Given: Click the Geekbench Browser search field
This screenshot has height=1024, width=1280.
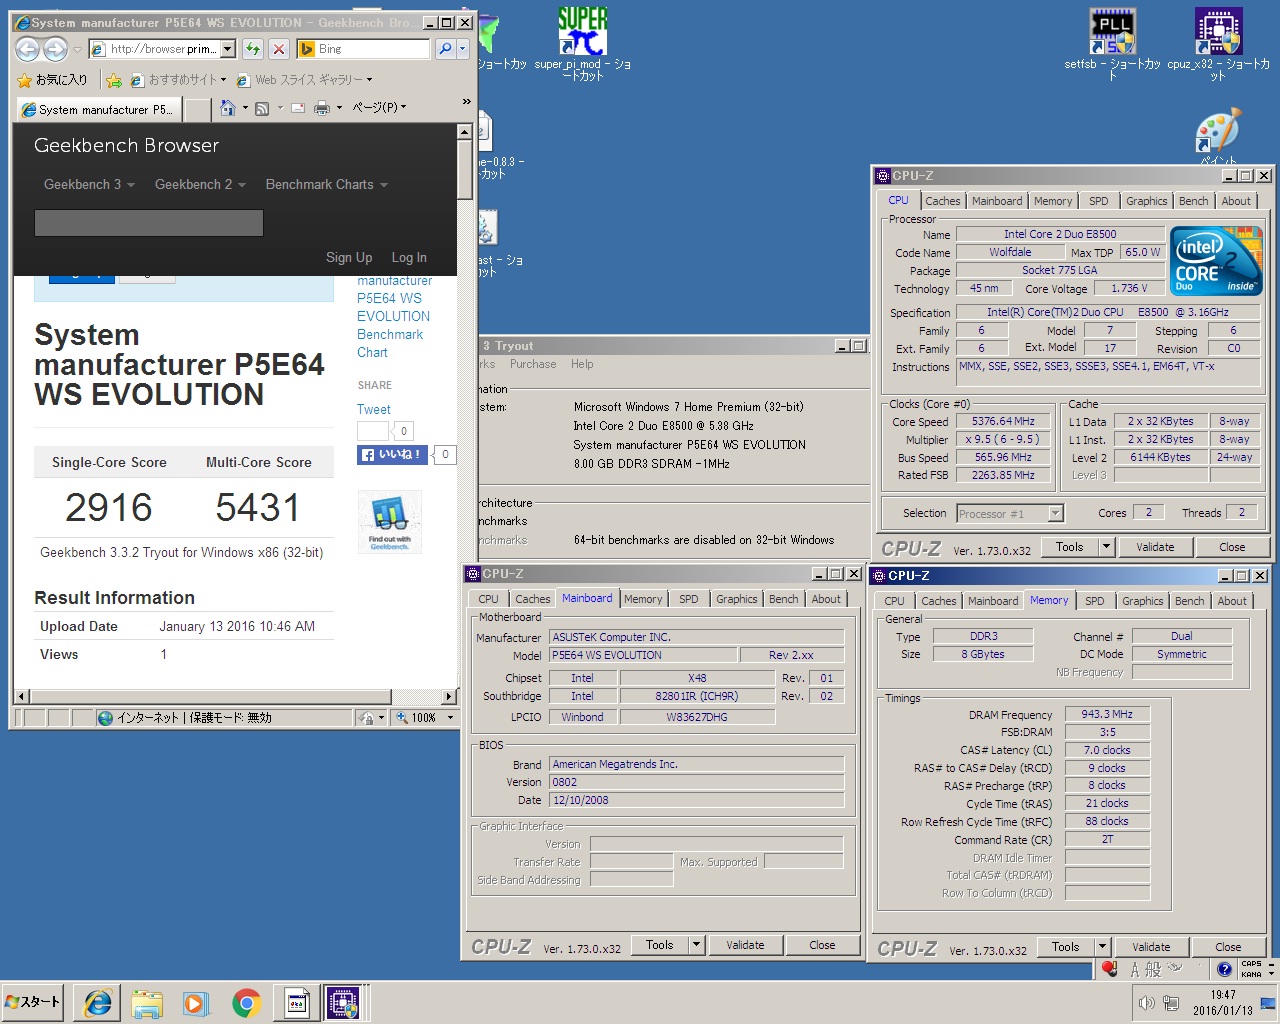Looking at the screenshot, I should pos(149,222).
